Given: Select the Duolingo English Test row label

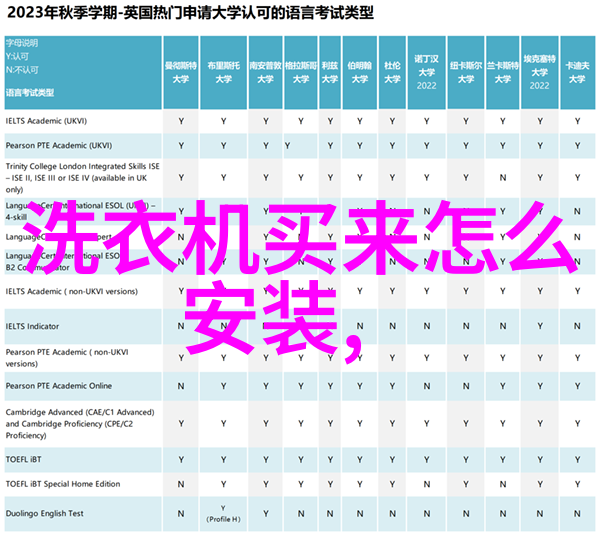Looking at the screenshot, I should (x=44, y=513).
